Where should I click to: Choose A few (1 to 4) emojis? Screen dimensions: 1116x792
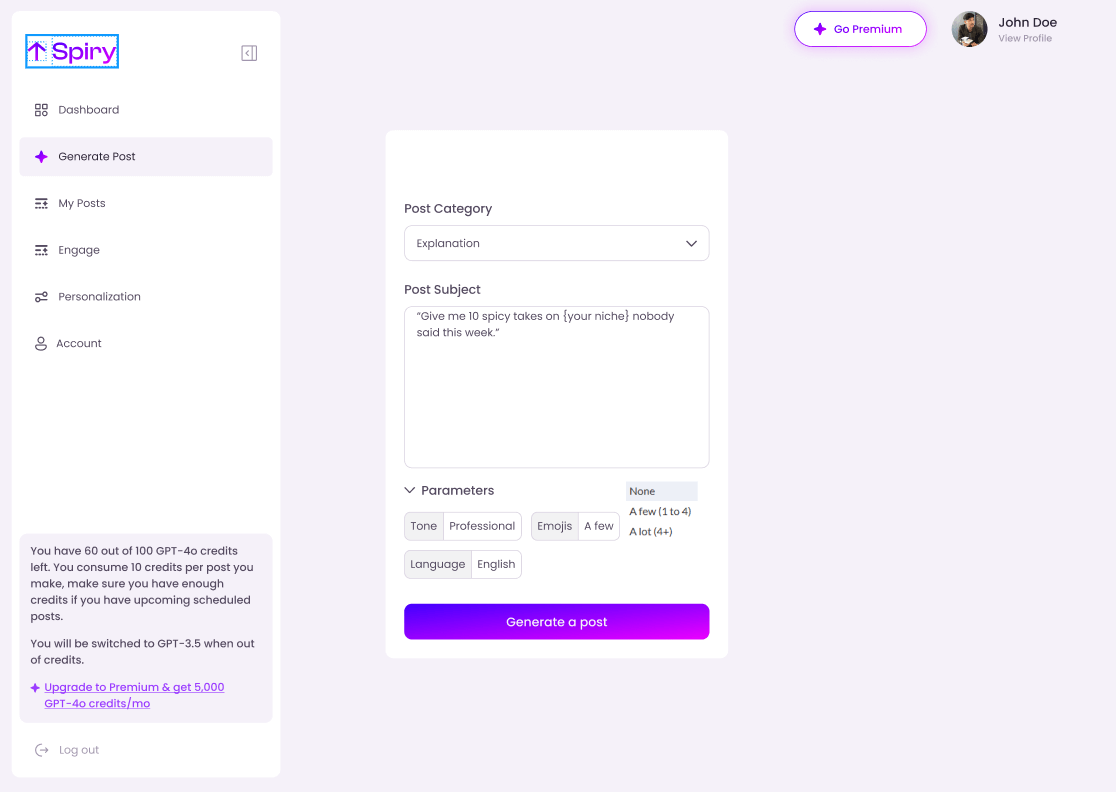661,511
